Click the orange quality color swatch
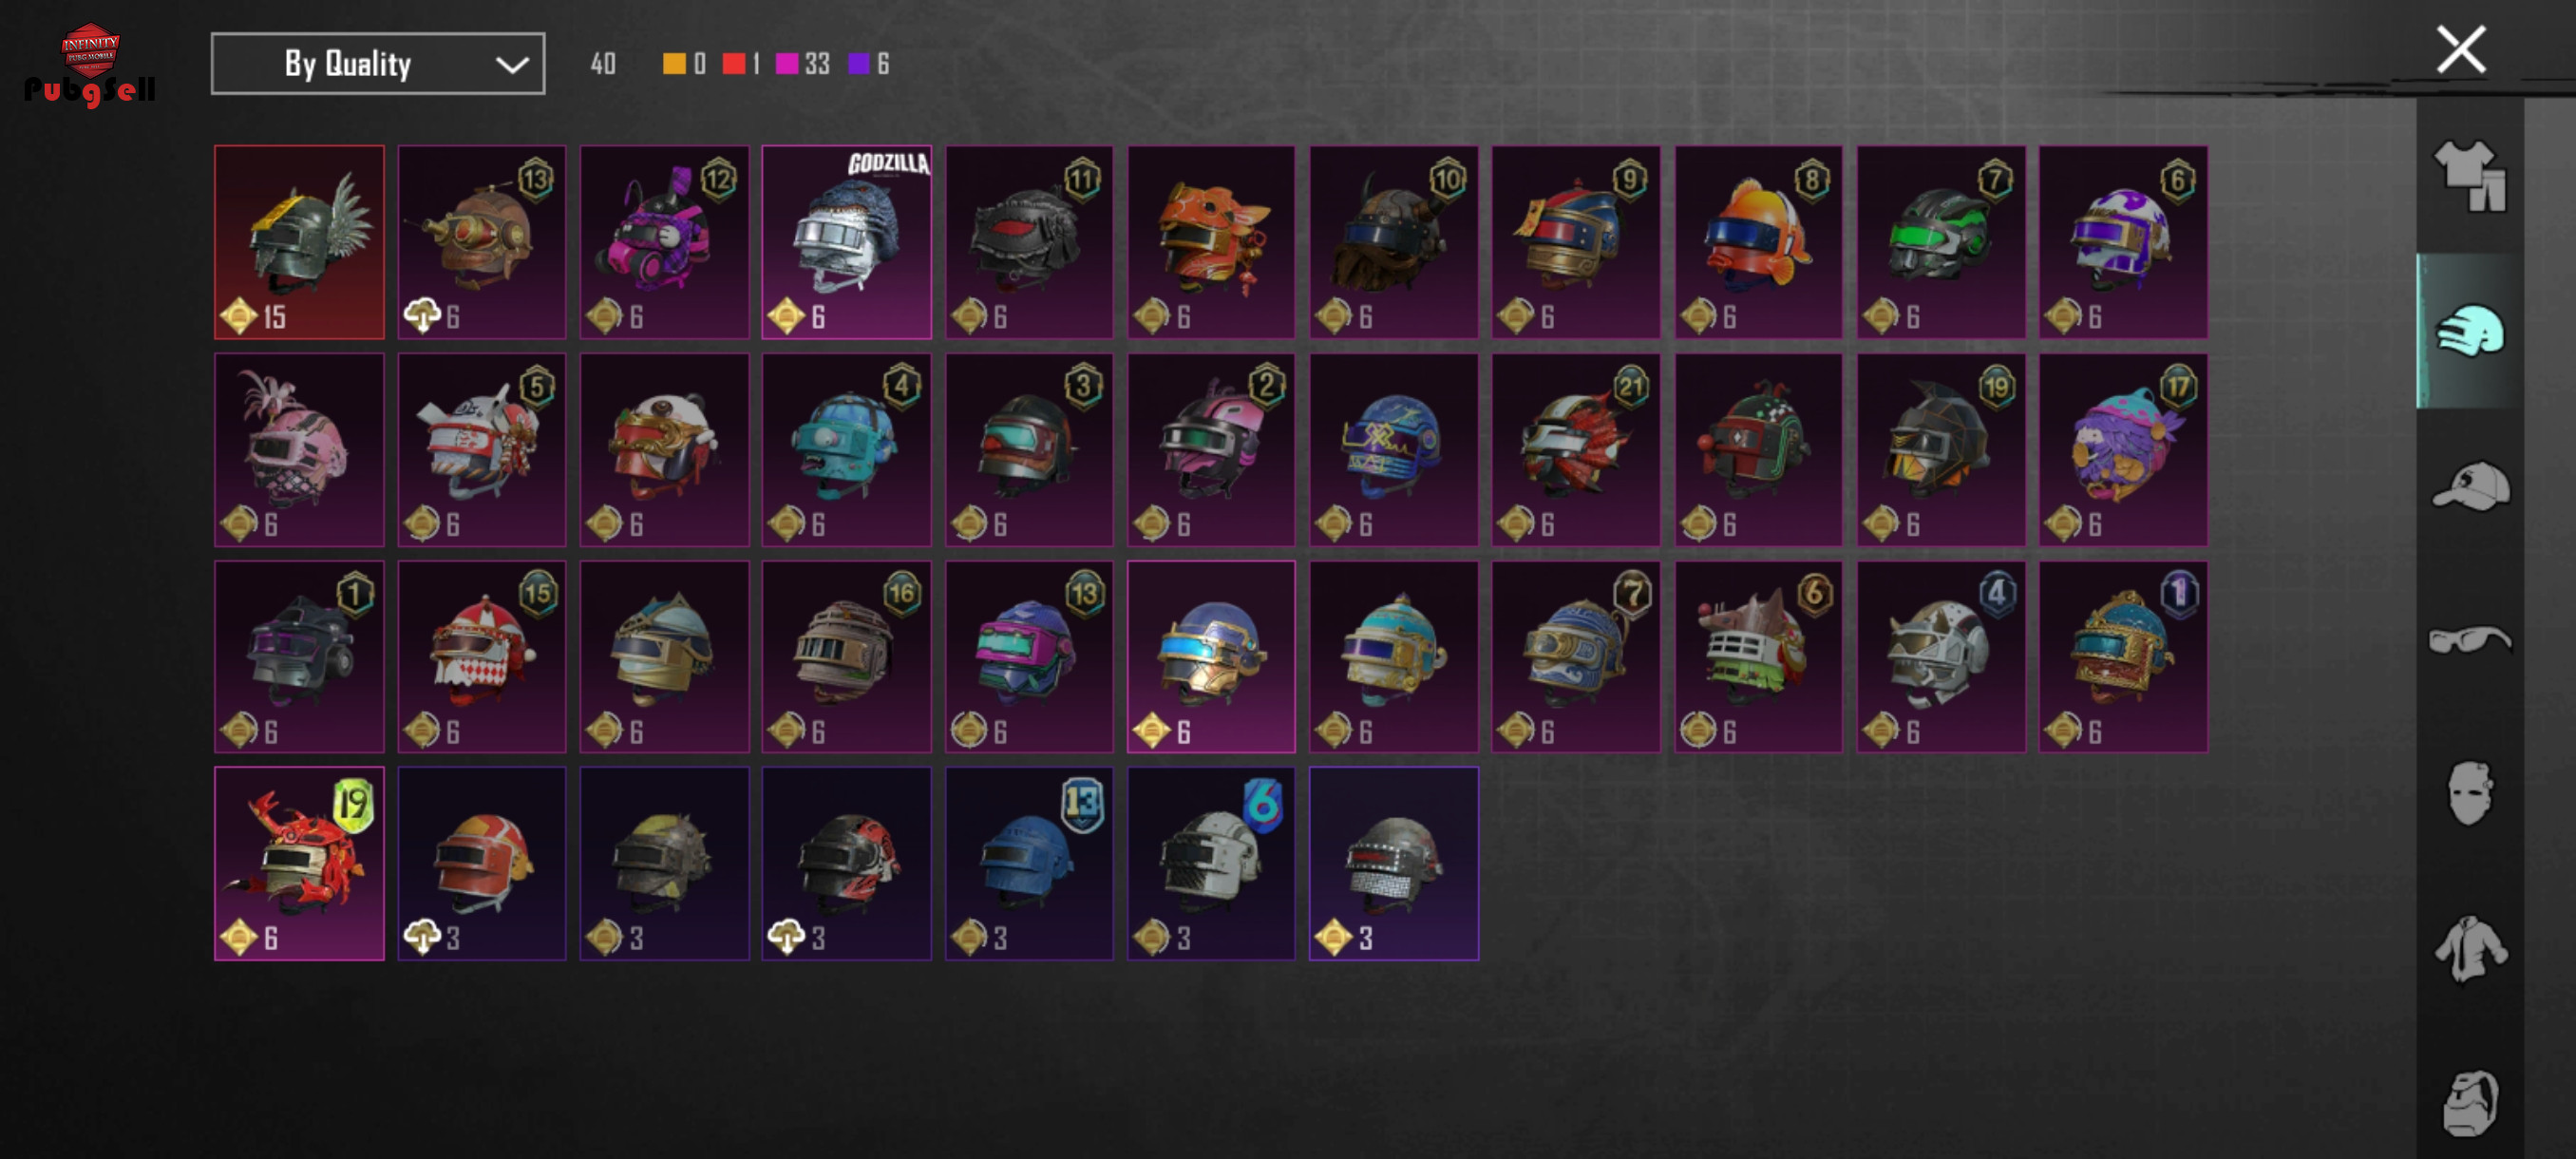The height and width of the screenshot is (1159, 2576). click(x=674, y=64)
